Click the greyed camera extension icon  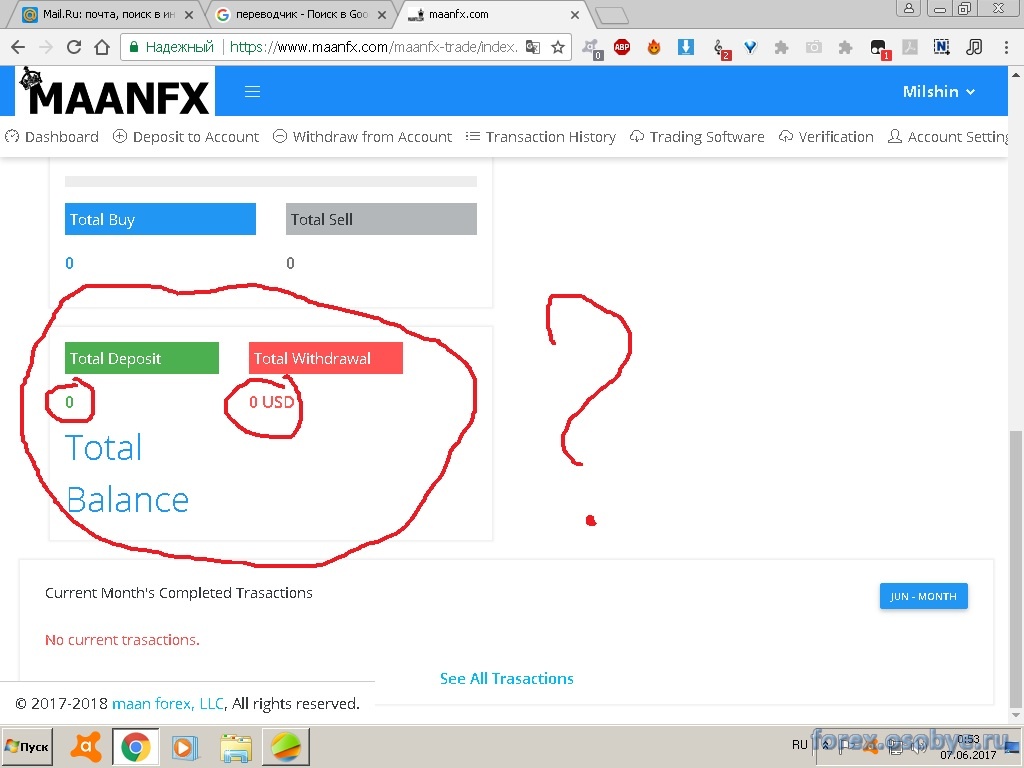pos(814,47)
